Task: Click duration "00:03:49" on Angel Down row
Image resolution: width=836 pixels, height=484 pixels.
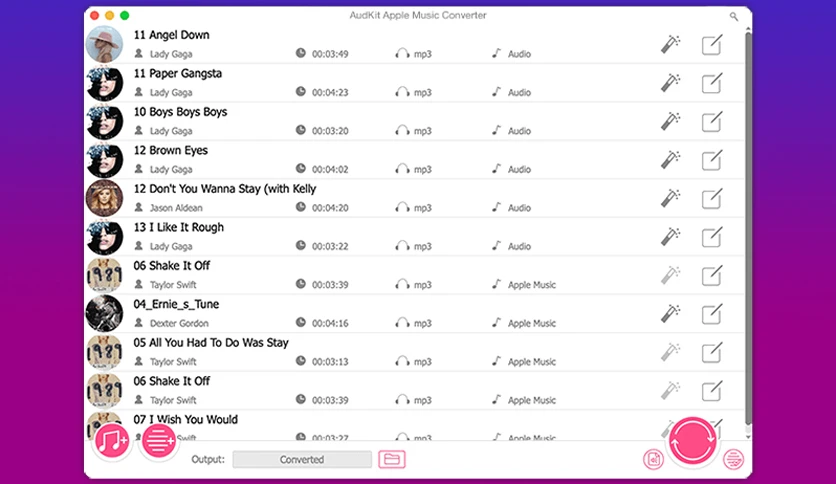Action: coord(330,54)
